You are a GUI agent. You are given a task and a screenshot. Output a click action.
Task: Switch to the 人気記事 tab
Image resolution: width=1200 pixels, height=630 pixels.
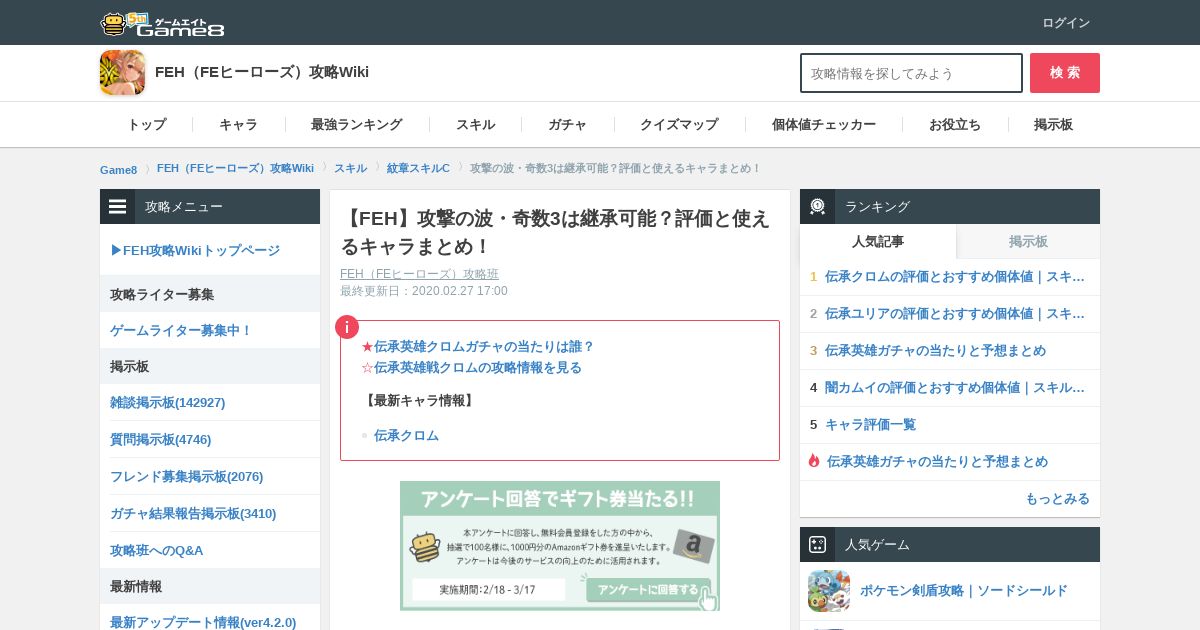[878, 242]
